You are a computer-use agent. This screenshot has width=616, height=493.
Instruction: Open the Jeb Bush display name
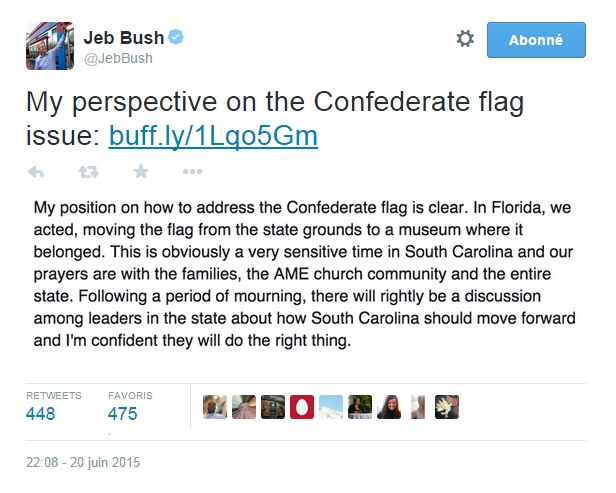123,38
